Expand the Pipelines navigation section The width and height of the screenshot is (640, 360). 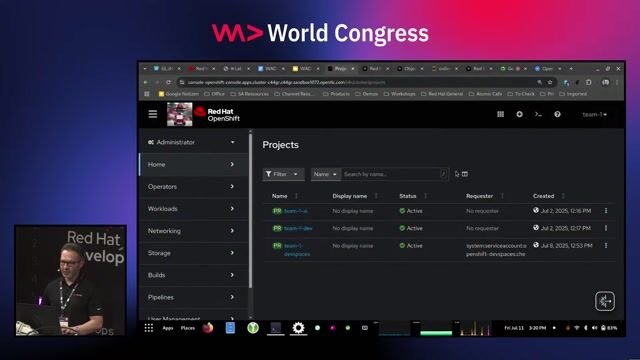click(193, 297)
